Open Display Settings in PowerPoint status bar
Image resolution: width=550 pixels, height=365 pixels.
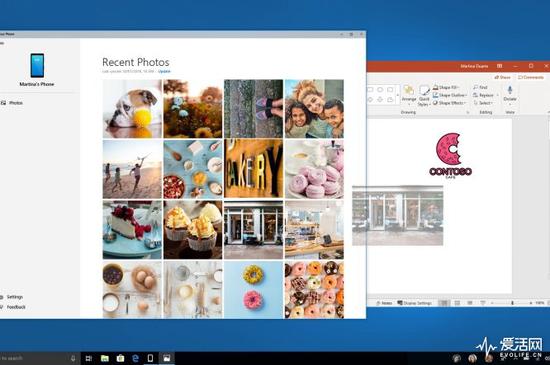pos(415,303)
